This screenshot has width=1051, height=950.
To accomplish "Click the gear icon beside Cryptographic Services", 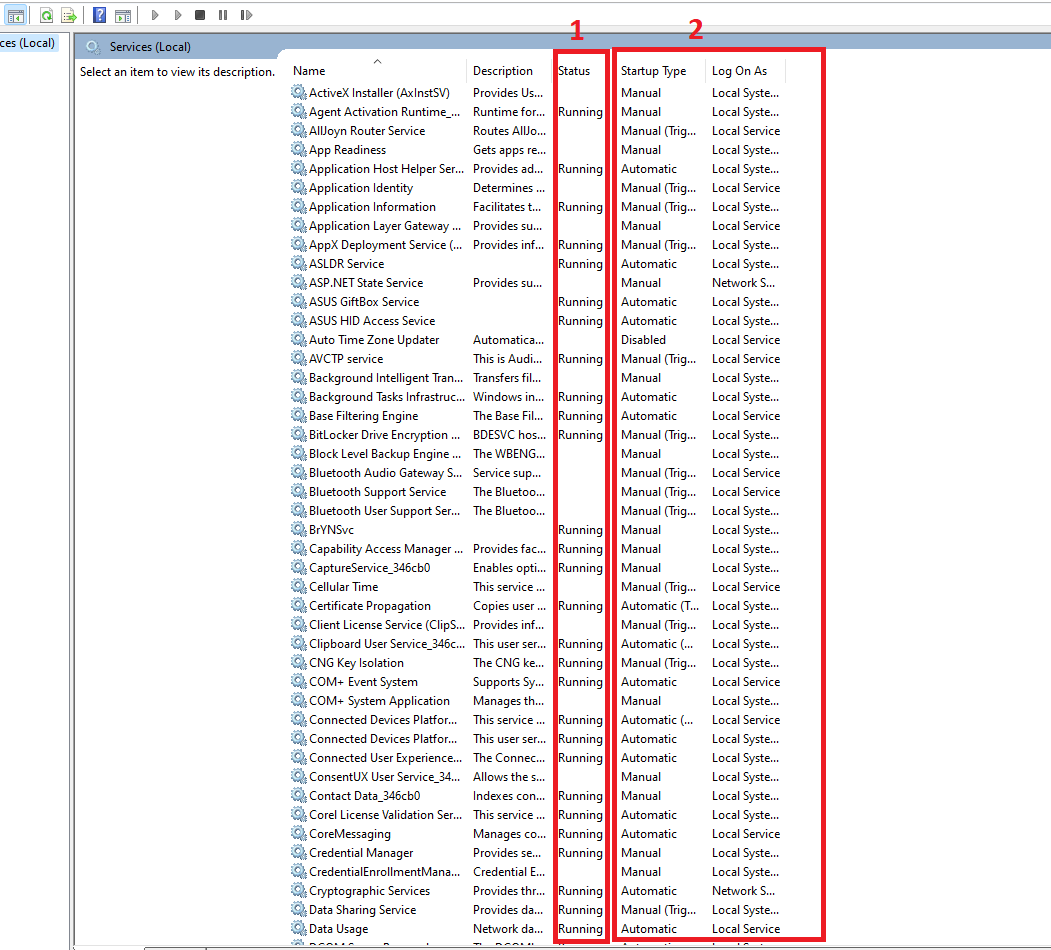I will pos(298,890).
